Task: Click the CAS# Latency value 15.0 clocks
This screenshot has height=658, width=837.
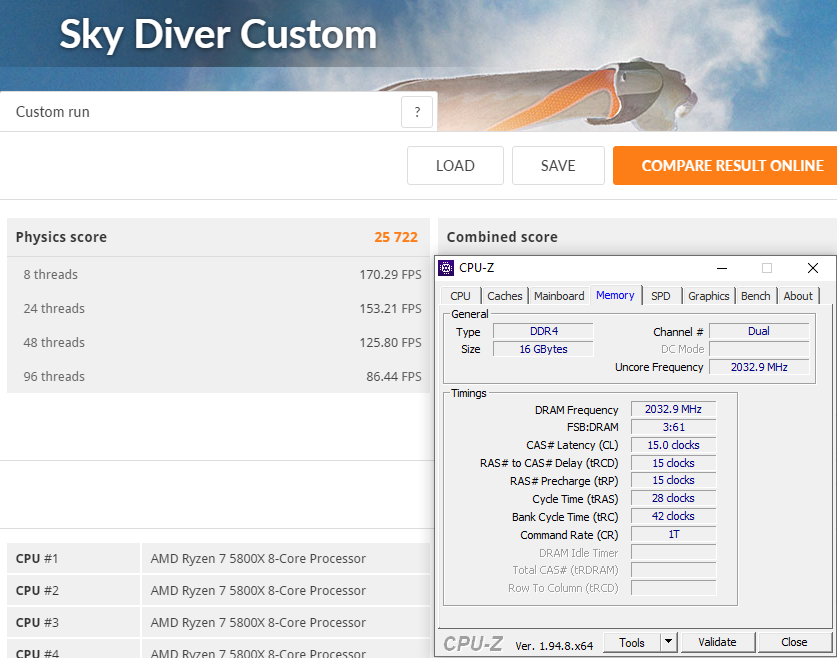Action: coord(673,445)
